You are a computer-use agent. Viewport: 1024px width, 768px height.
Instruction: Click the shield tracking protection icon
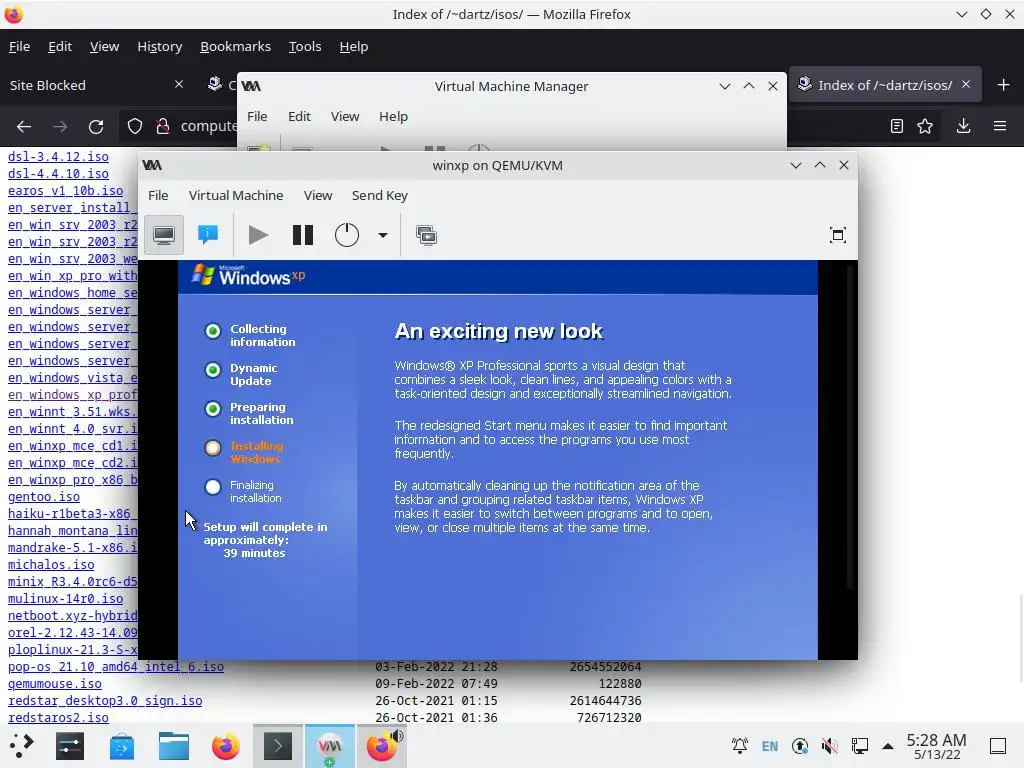pos(135,126)
